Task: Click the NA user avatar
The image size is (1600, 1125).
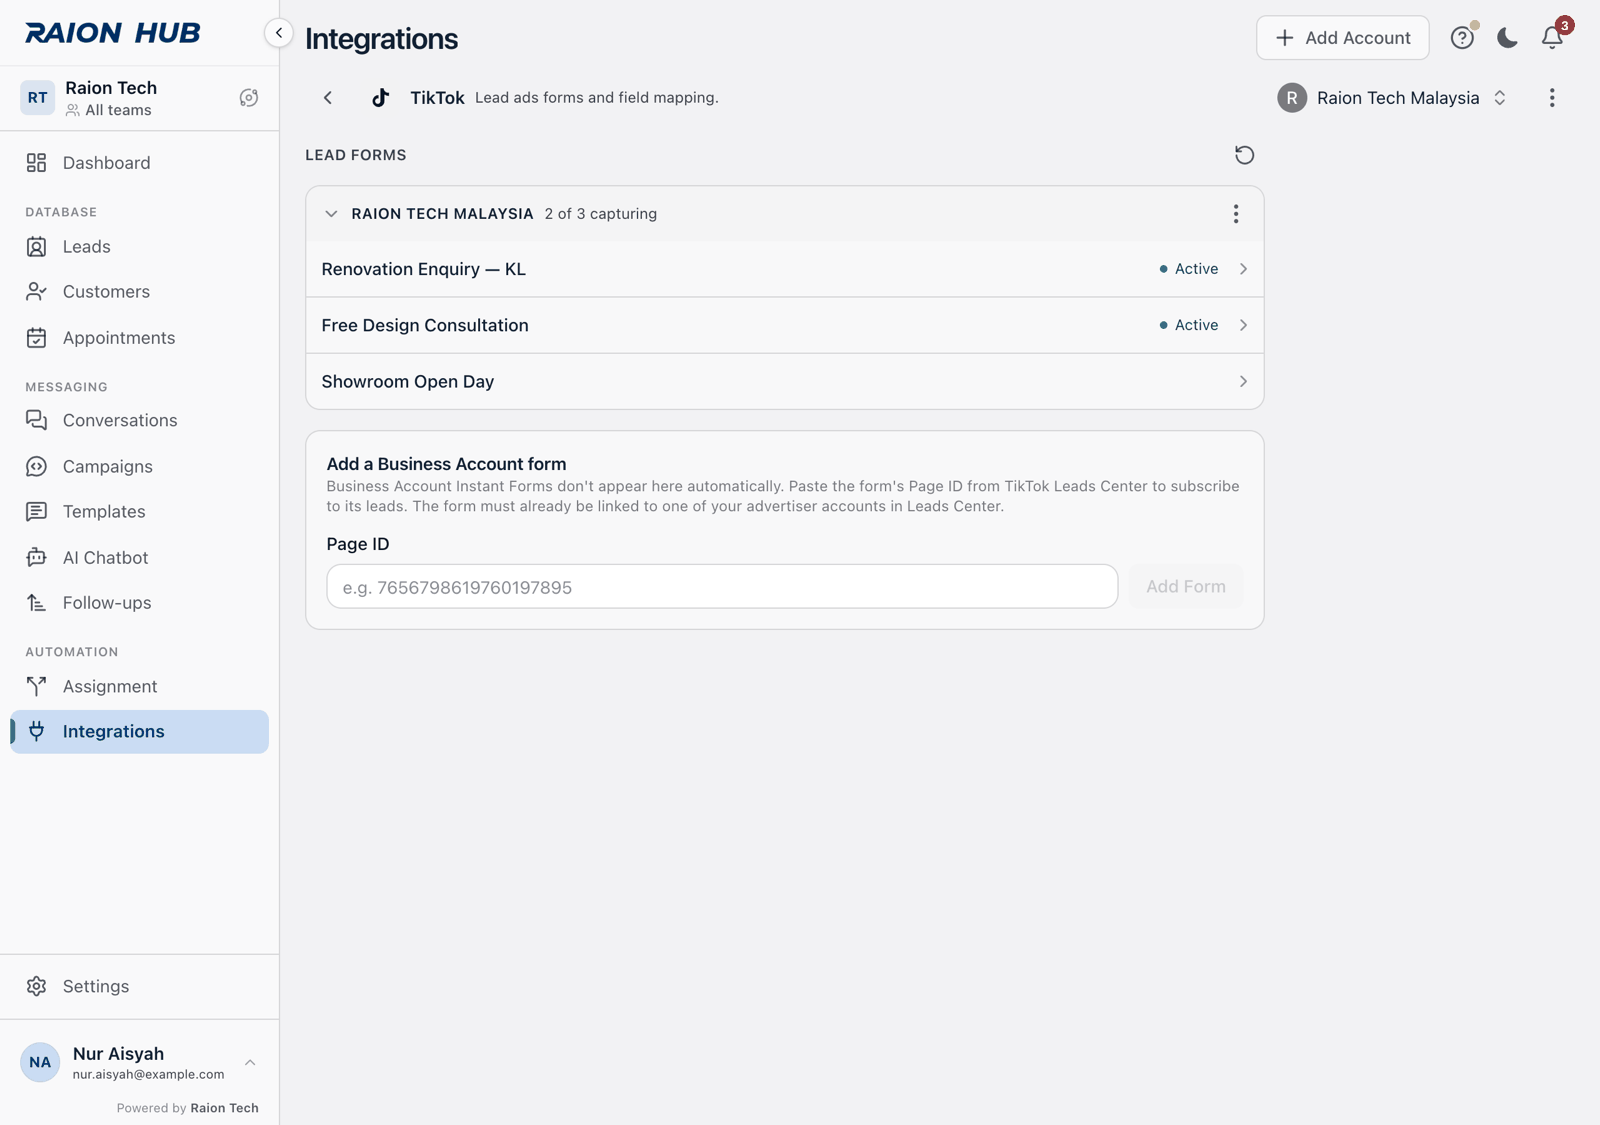Action: point(40,1063)
